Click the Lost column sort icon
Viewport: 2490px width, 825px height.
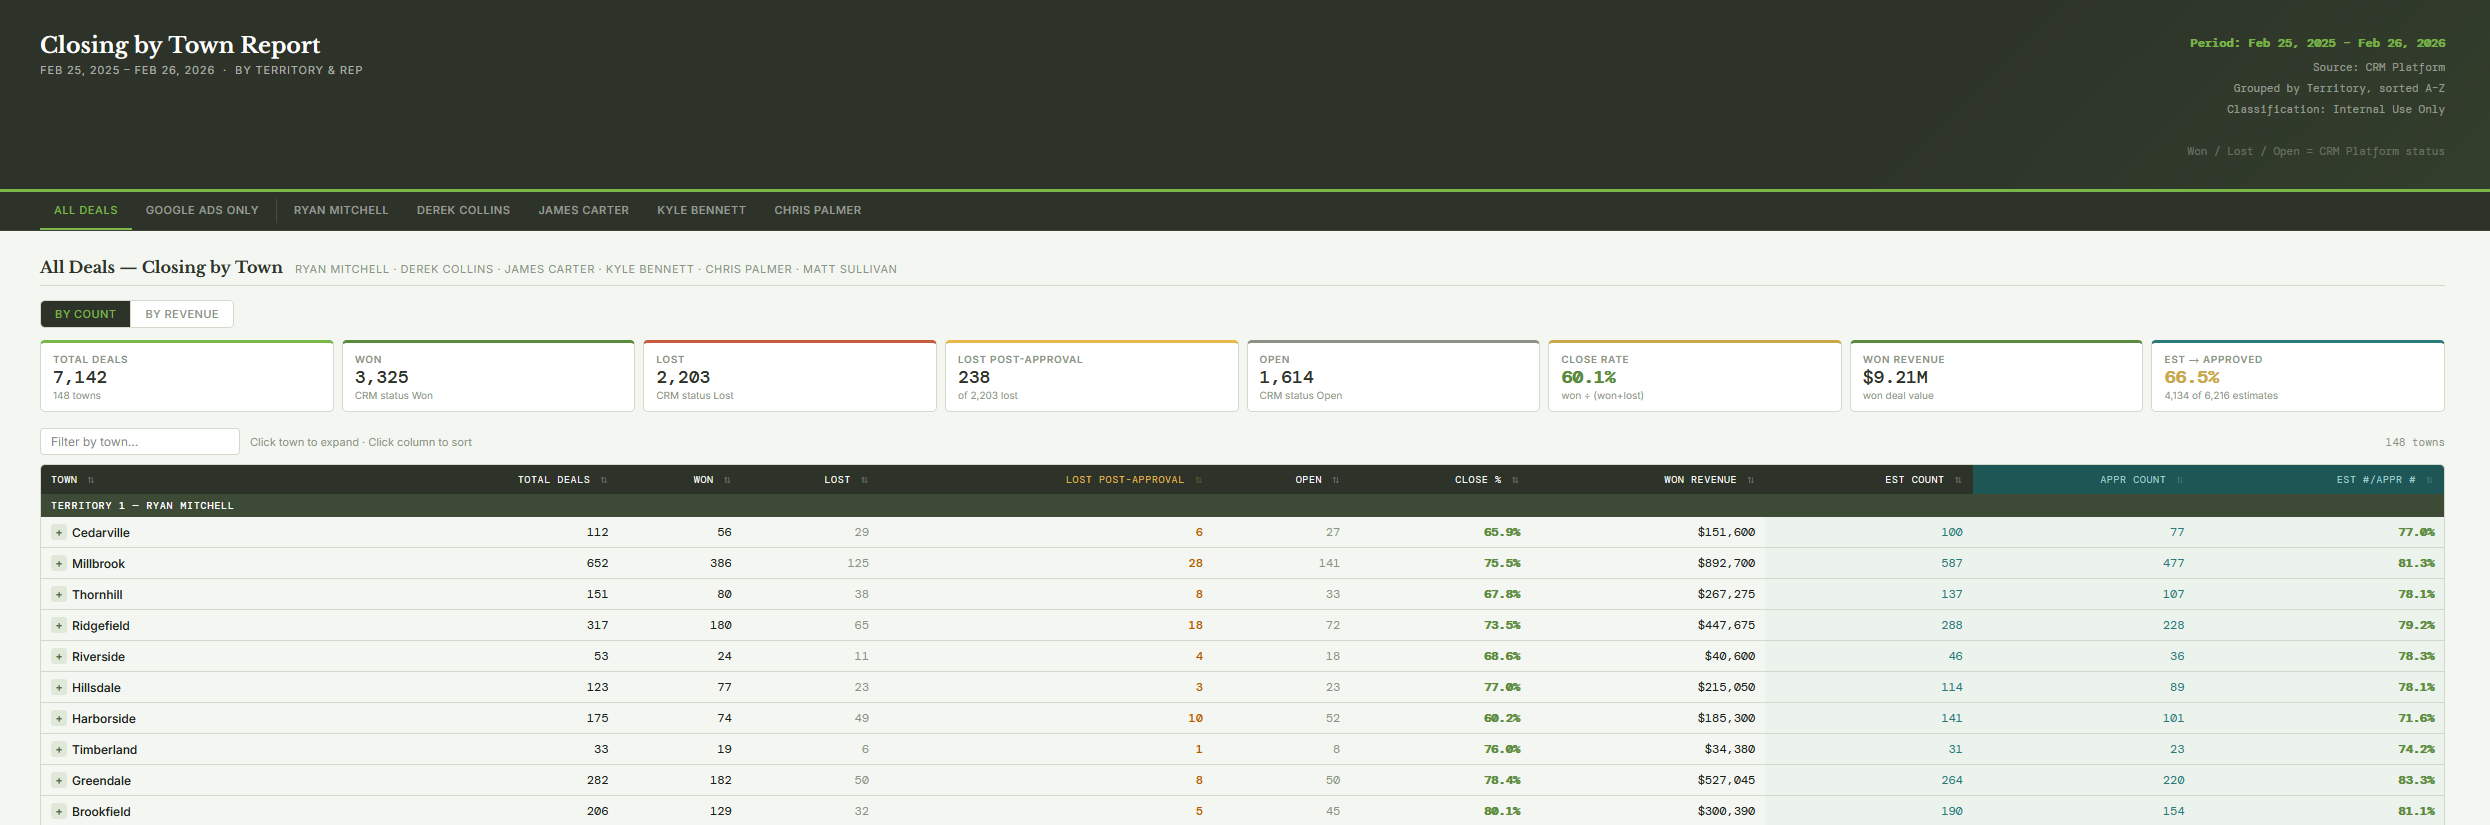[x=864, y=480]
